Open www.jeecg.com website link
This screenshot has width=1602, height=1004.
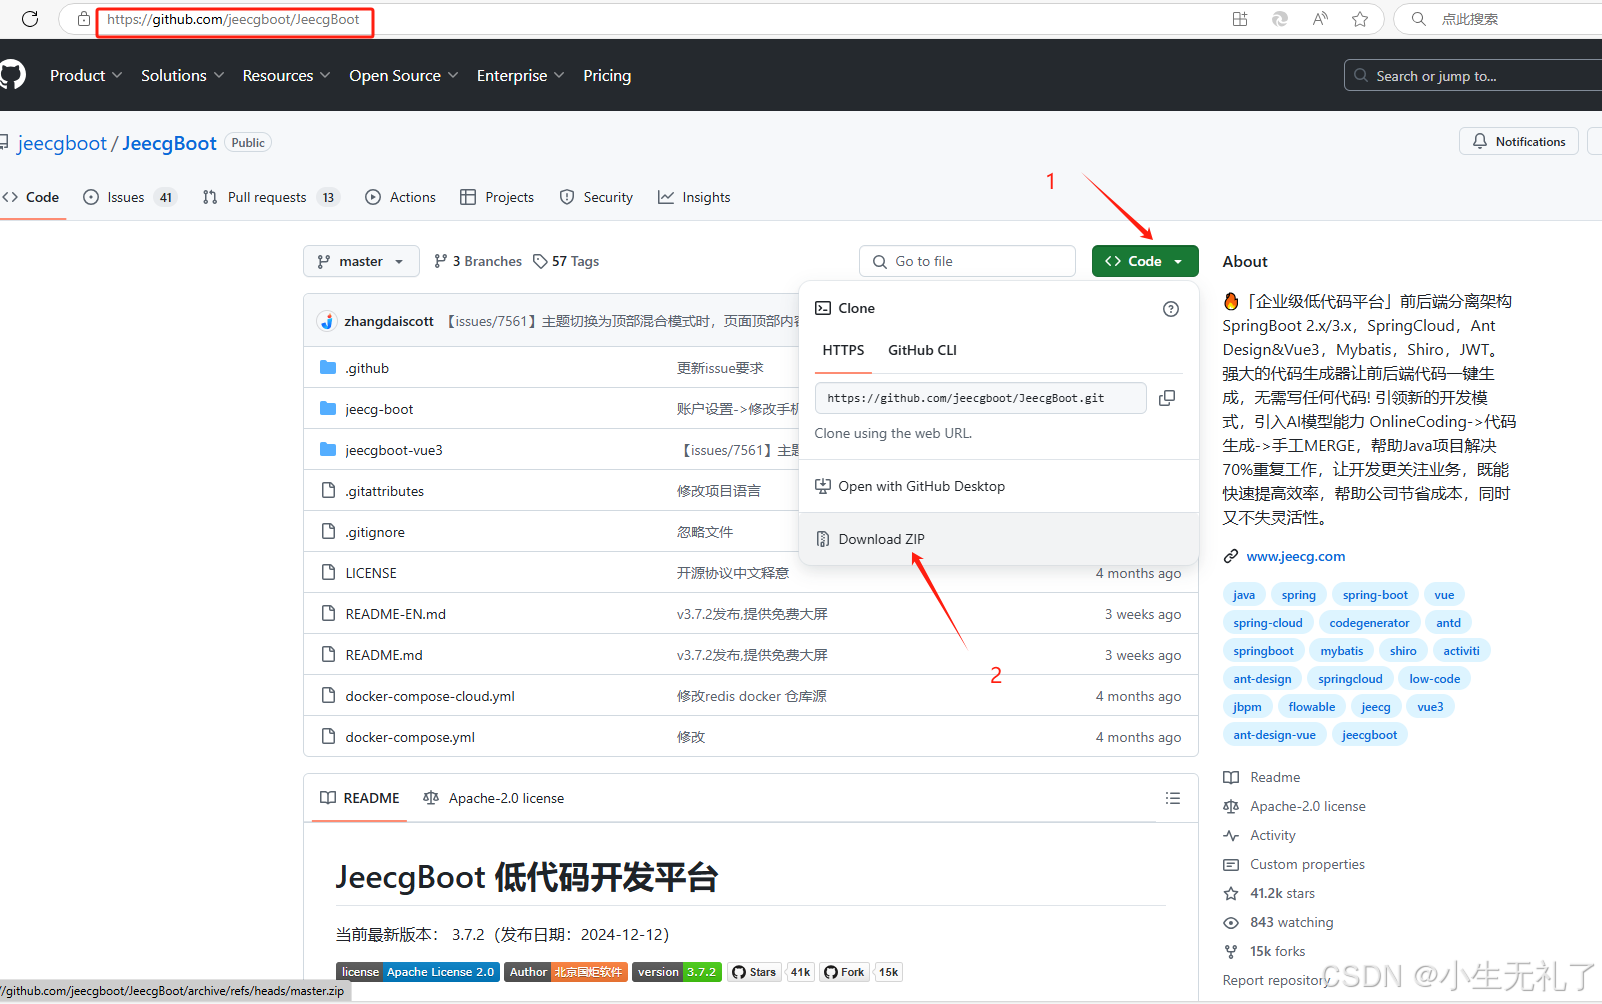tap(1295, 556)
